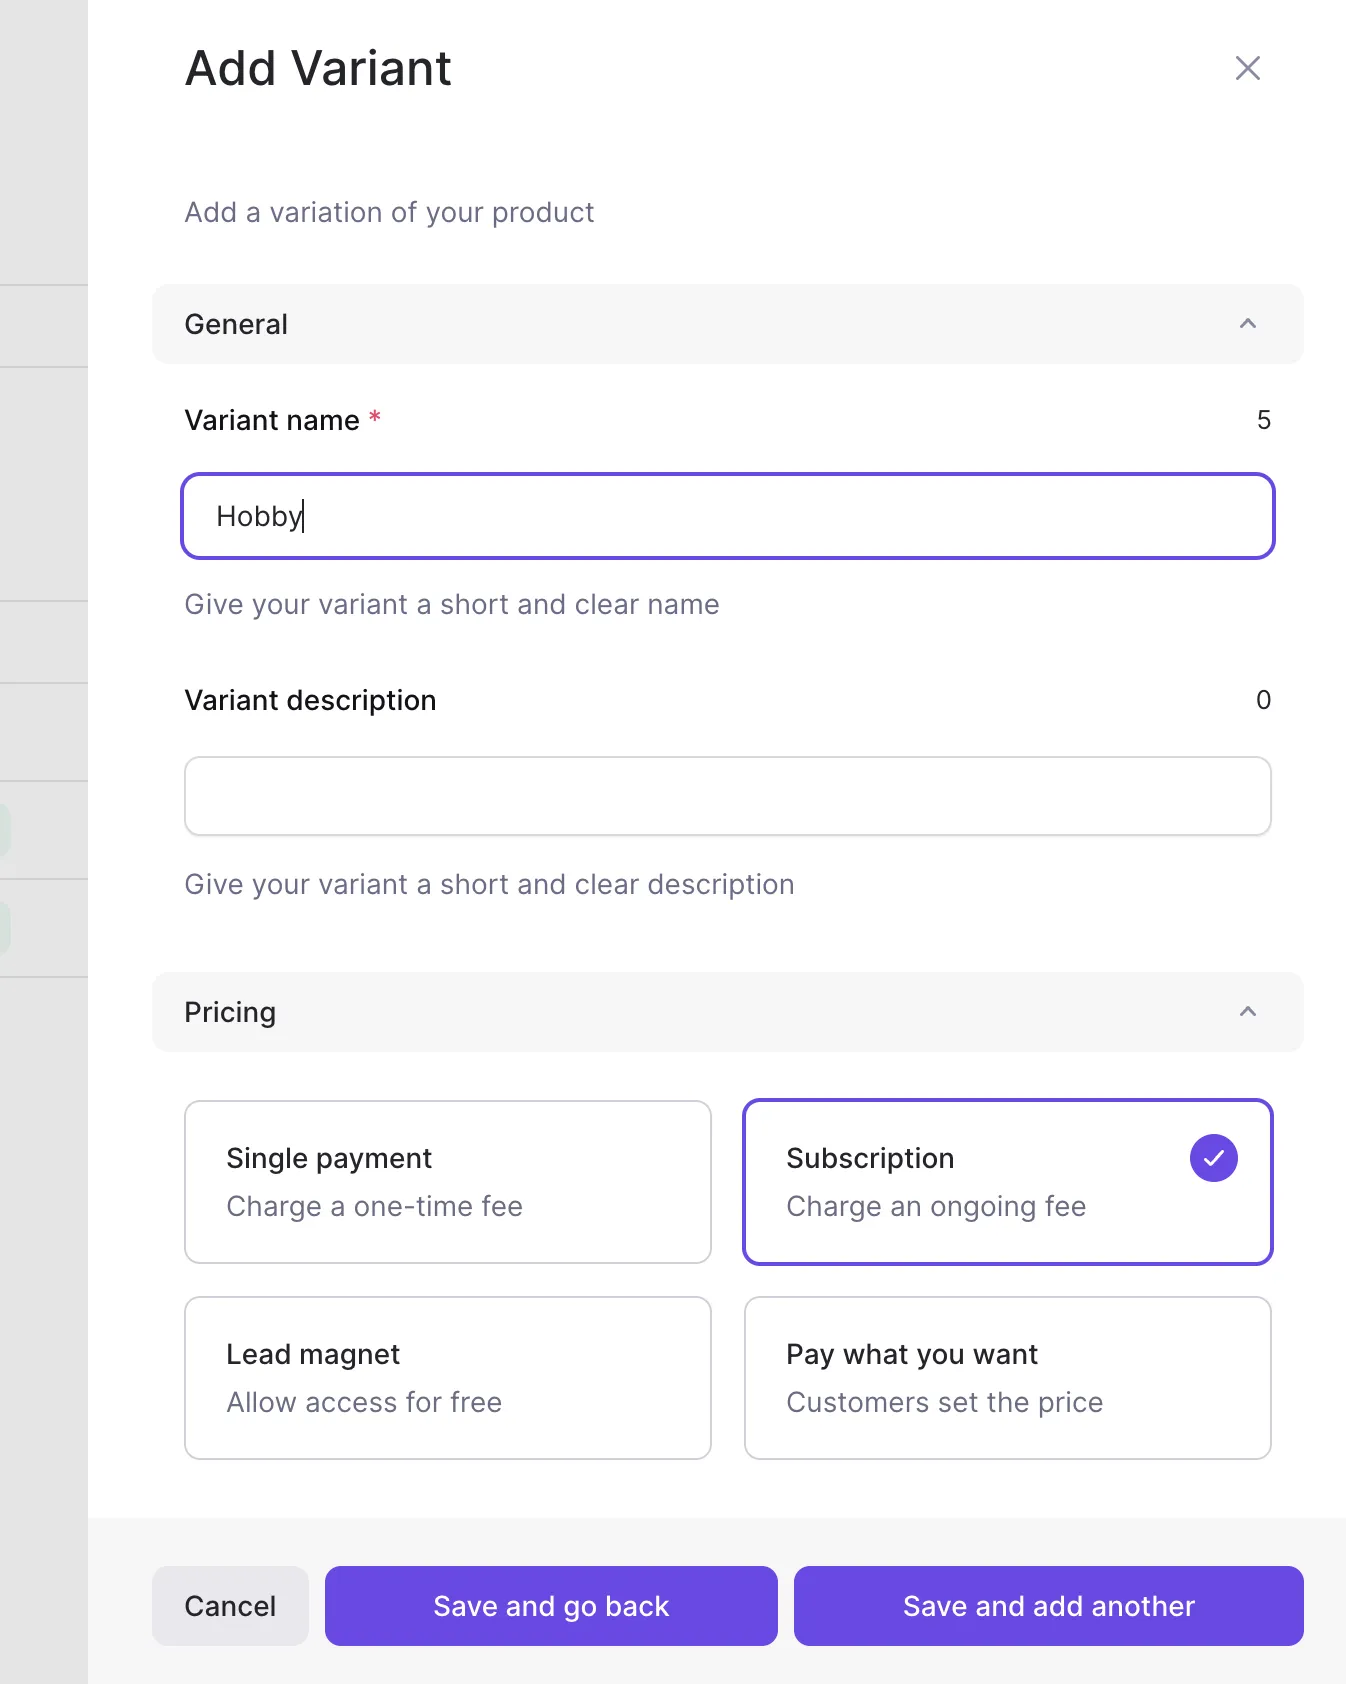Click the Variant description label
Image resolution: width=1346 pixels, height=1684 pixels.
[310, 700]
